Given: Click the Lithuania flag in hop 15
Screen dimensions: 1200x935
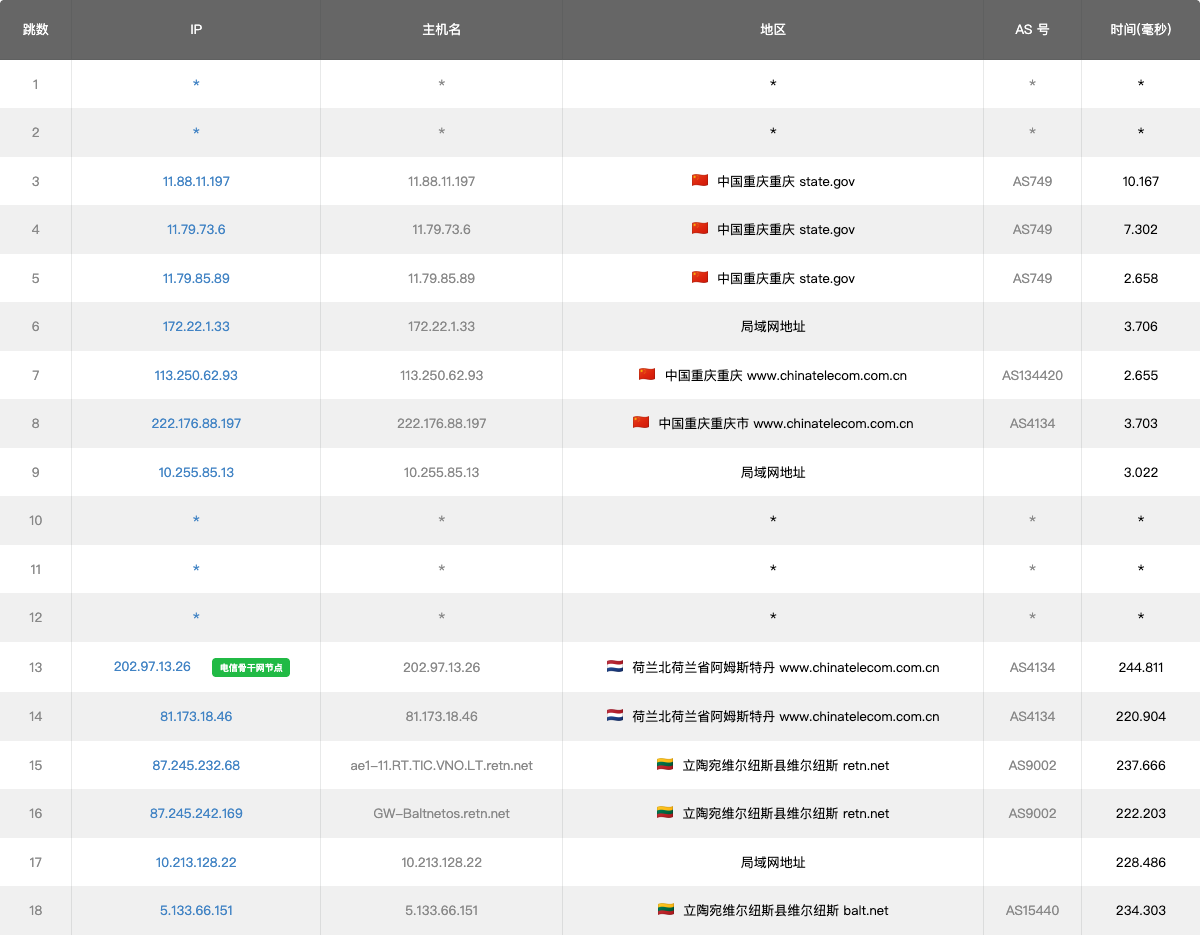Looking at the screenshot, I should click(665, 765).
